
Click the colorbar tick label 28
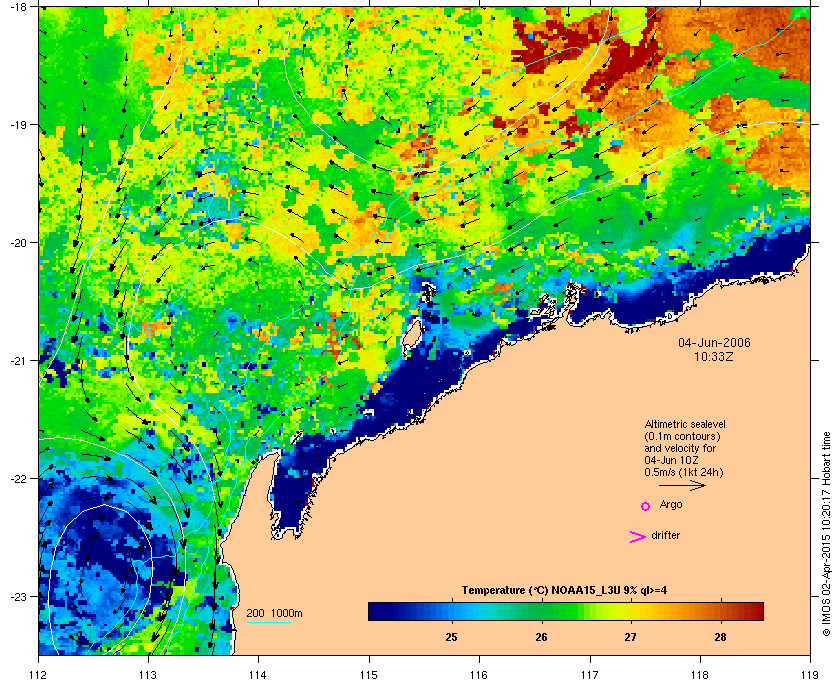pos(721,637)
